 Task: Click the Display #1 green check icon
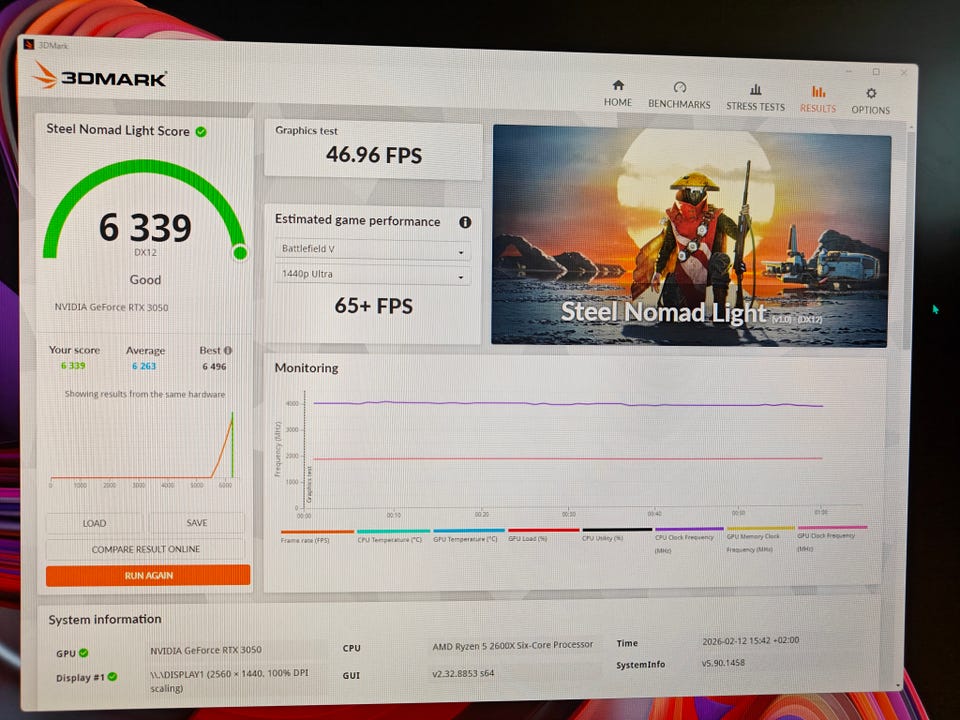(x=113, y=677)
